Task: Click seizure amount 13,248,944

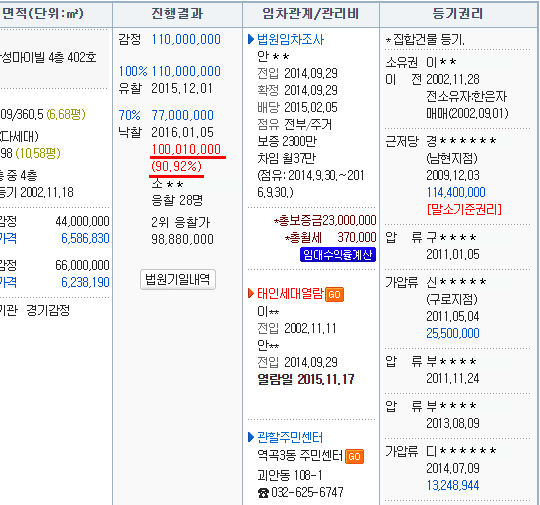Action: (x=453, y=485)
